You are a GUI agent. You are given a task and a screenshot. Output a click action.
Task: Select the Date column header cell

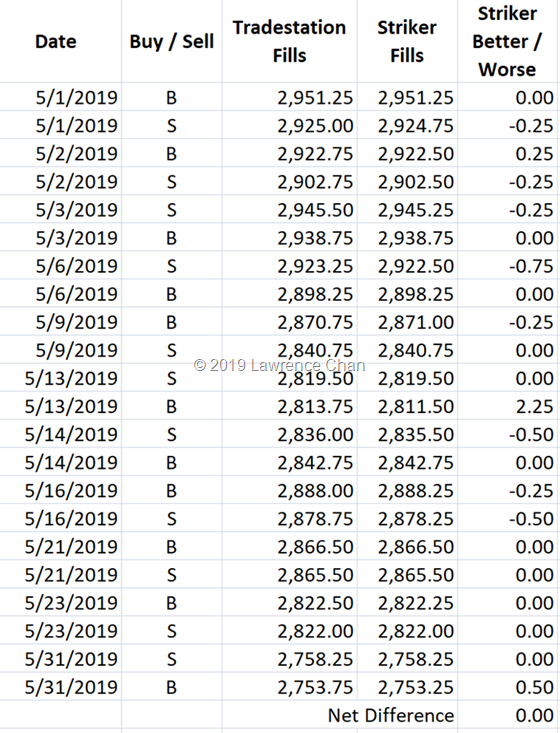pyautogui.click(x=60, y=41)
